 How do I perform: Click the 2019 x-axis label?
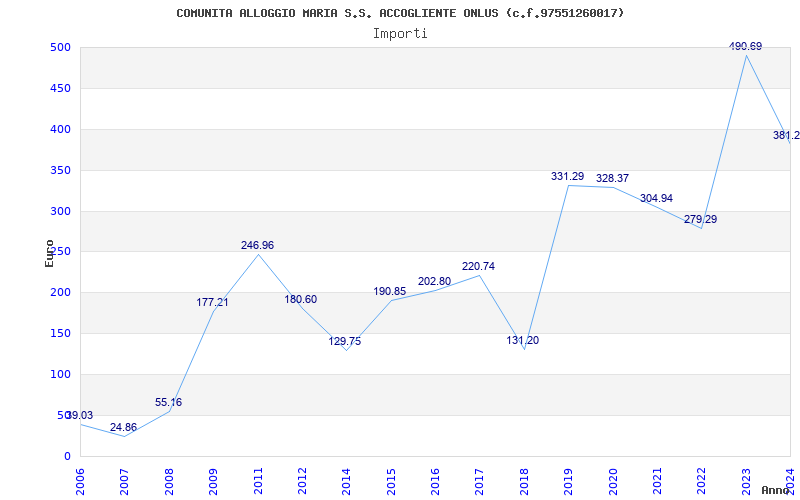pos(568,481)
